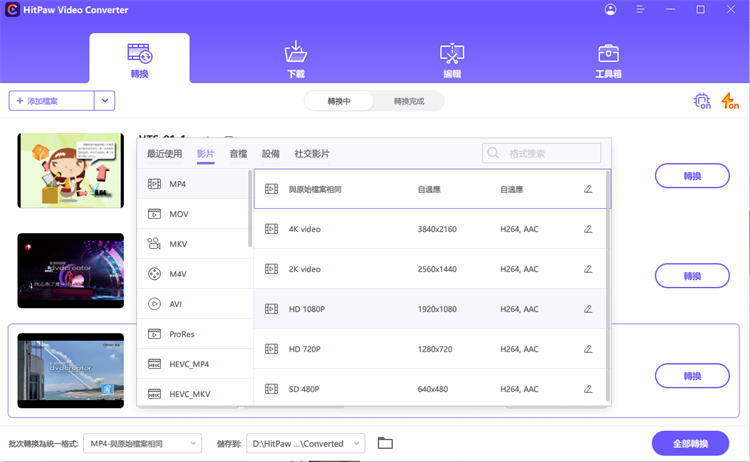The height and width of the screenshot is (462, 750).
Task: Open the concert stage video thumbnail
Action: (x=71, y=271)
